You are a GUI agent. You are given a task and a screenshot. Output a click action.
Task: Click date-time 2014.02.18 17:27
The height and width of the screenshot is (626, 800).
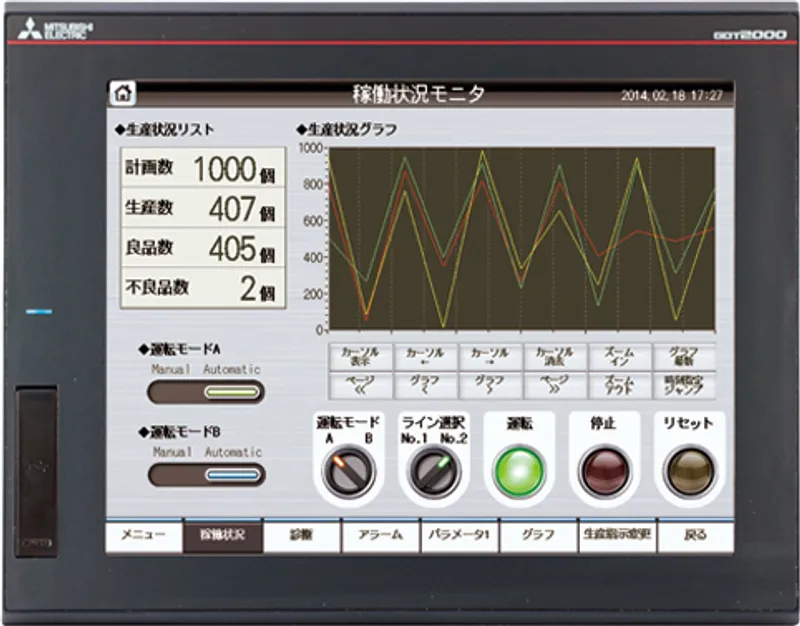click(671, 95)
